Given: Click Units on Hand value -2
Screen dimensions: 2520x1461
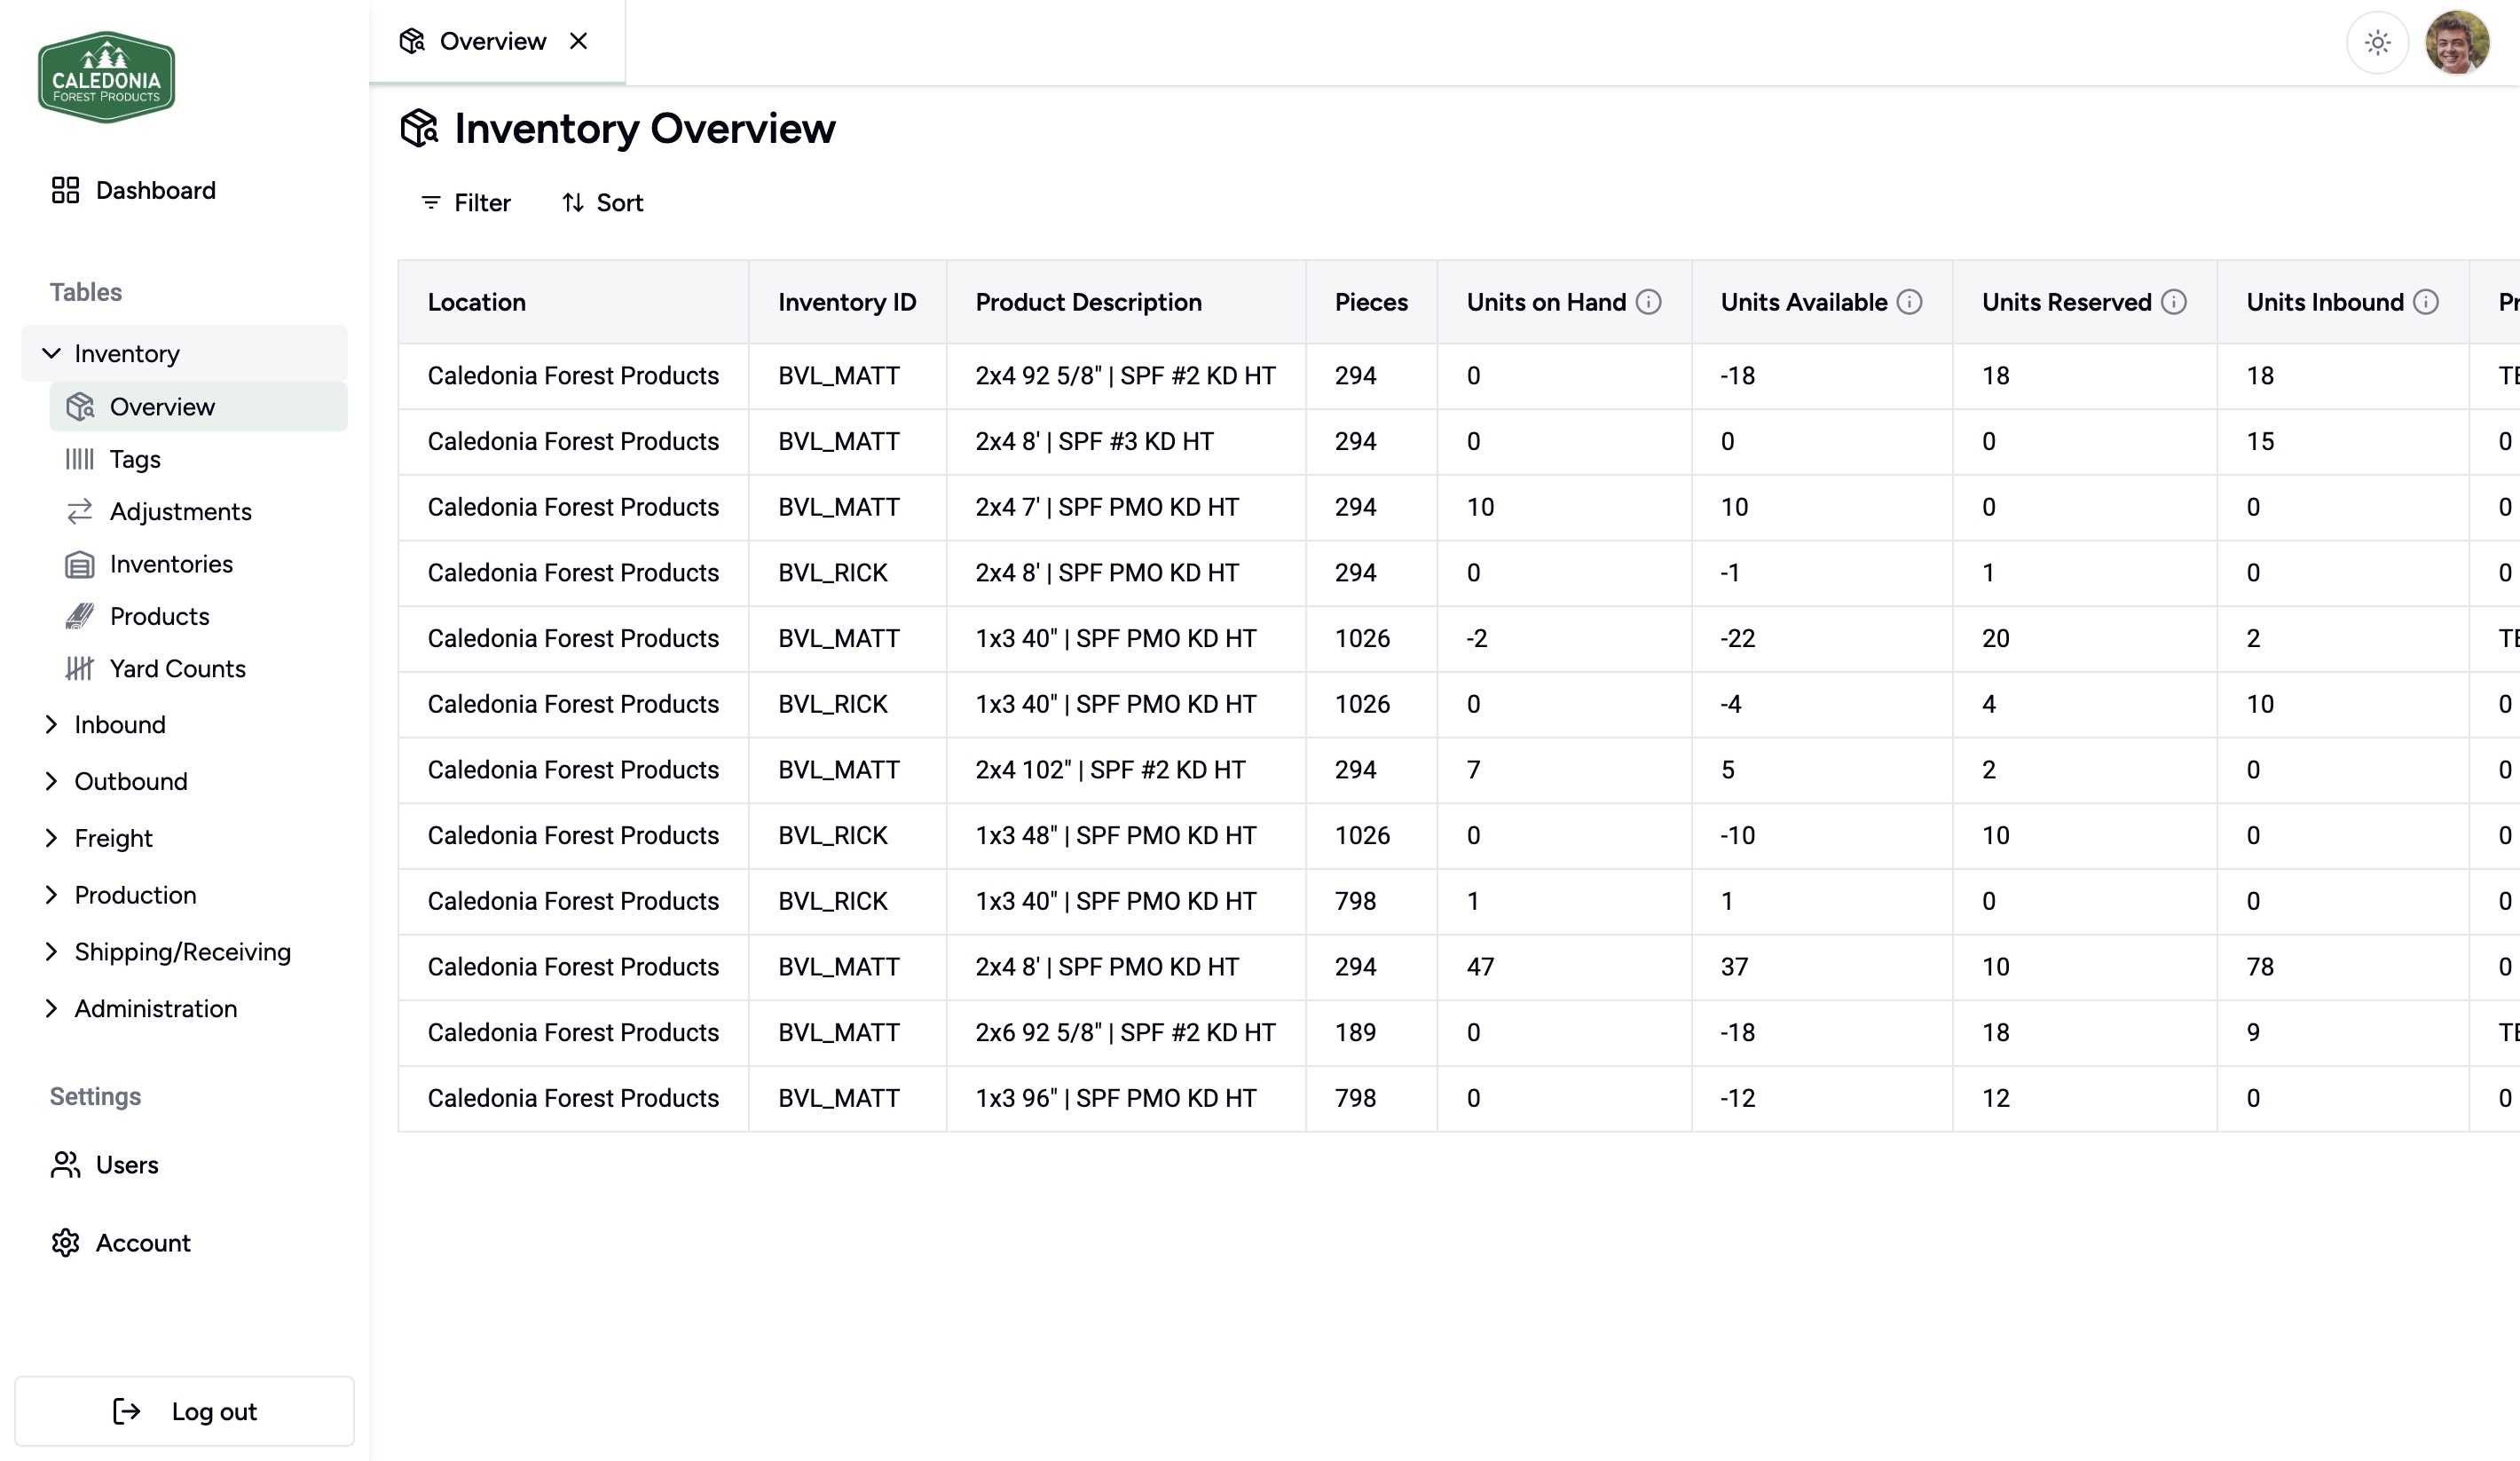Looking at the screenshot, I should (1477, 639).
